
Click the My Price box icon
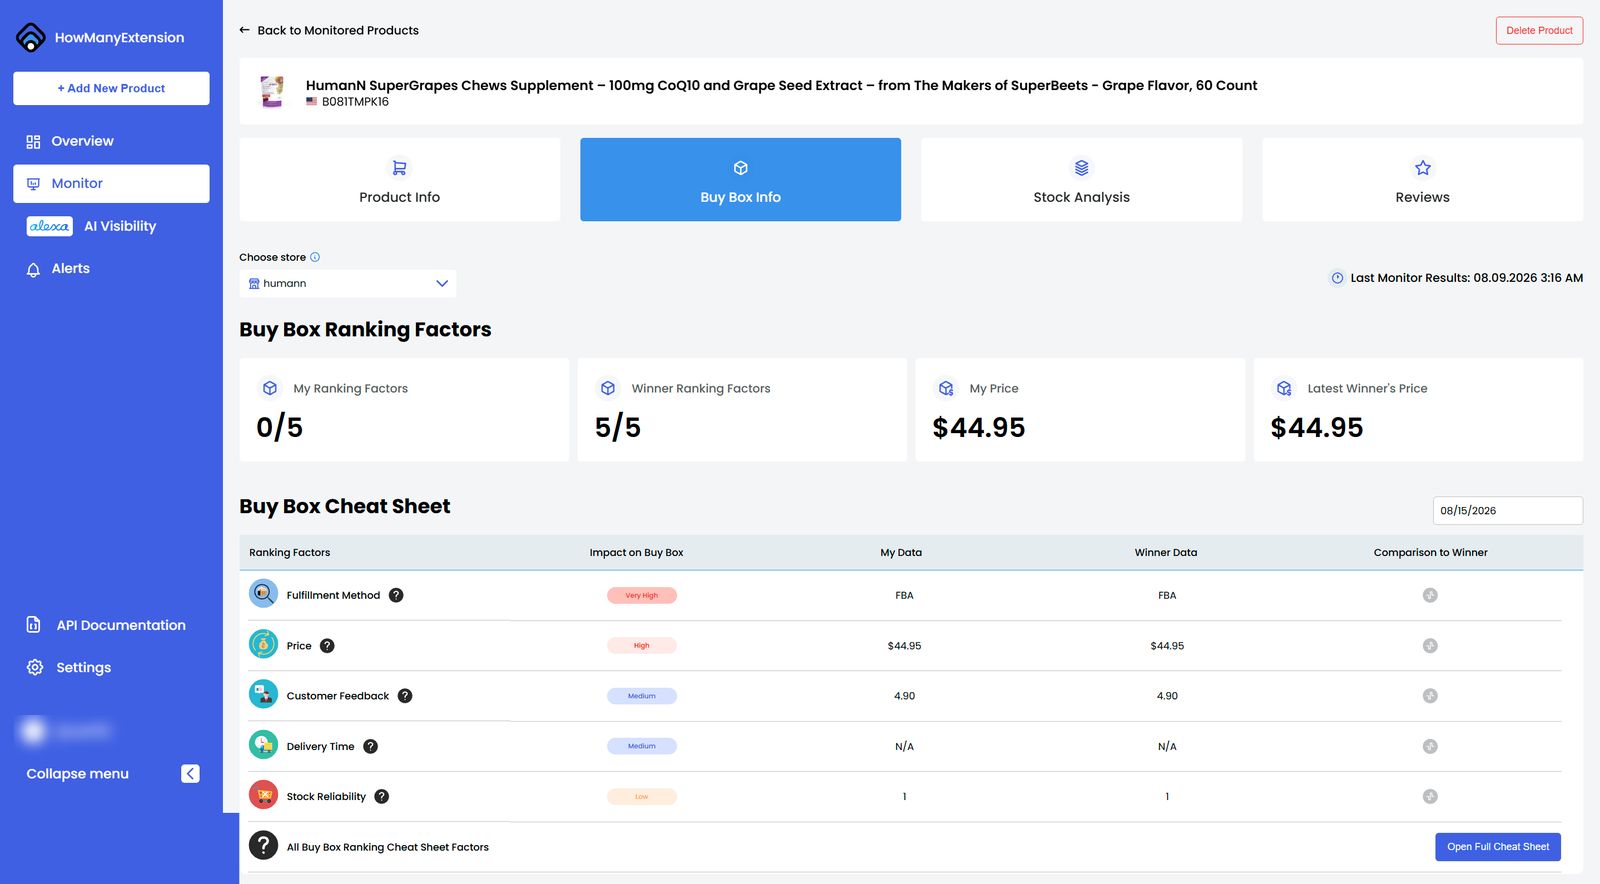coord(946,388)
